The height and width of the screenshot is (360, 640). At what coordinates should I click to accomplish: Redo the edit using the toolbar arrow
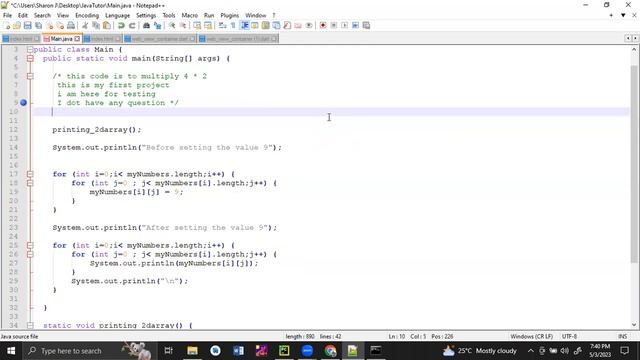(132, 25)
